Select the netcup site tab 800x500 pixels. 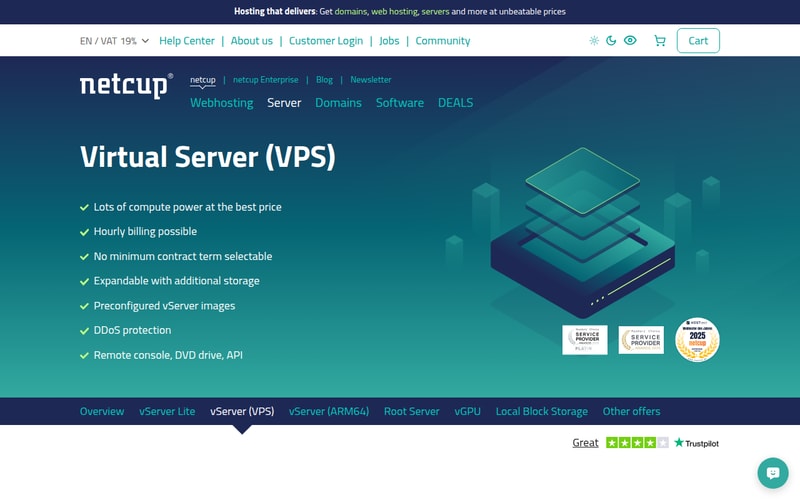tap(203, 80)
